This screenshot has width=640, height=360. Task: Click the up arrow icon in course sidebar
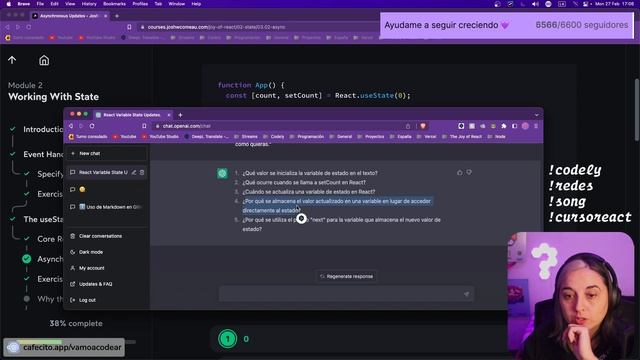[12, 60]
